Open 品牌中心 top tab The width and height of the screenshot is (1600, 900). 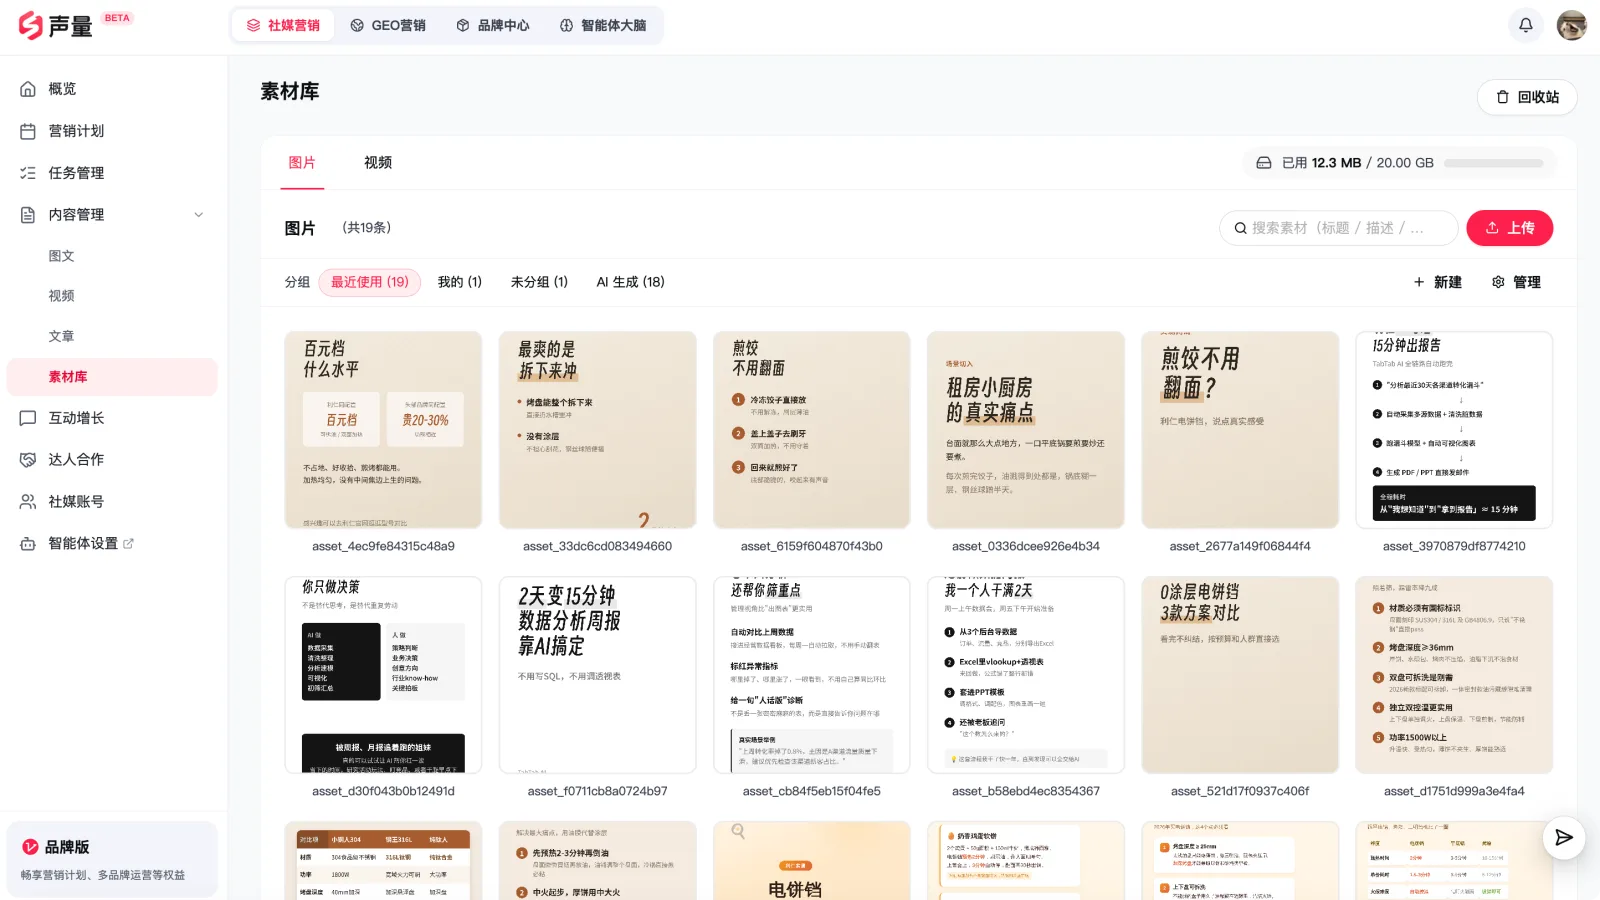point(493,25)
